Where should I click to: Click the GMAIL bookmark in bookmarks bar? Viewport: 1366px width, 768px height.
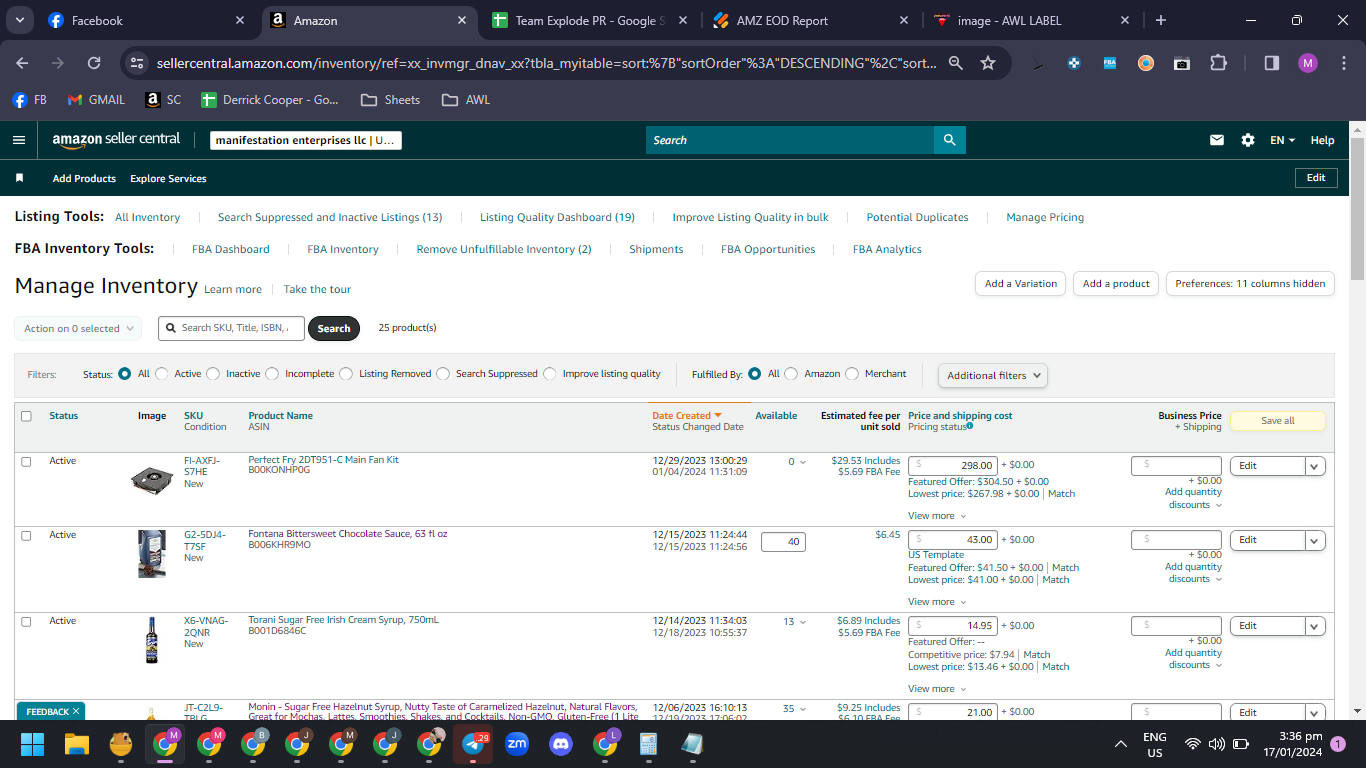[x=96, y=100]
